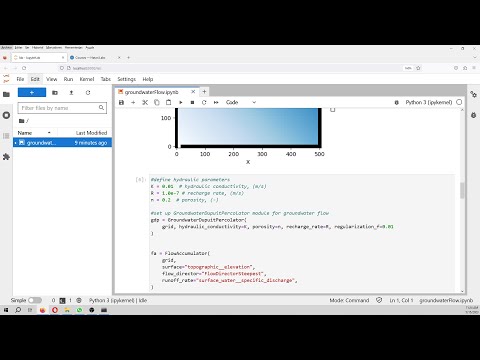This screenshot has height=360, width=480.
Task: Click the trusted notebook shield icon
Action: coord(379,300)
